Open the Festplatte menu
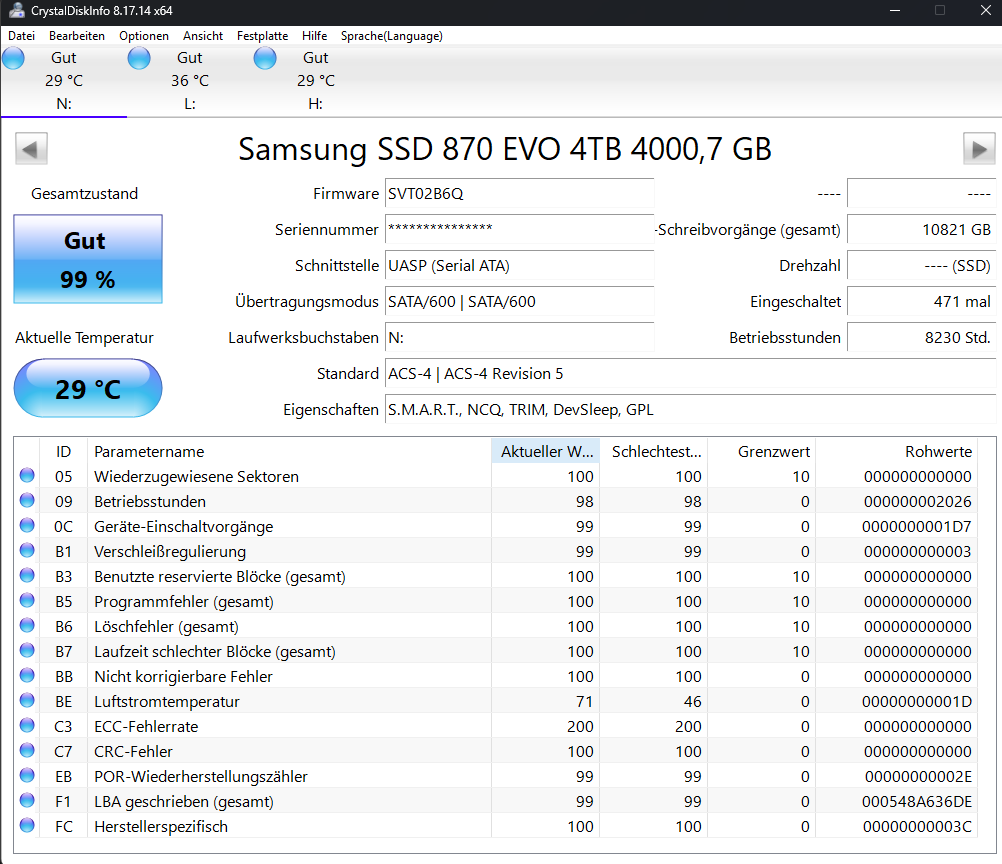Screen dimensions: 1002x864 tap(262, 36)
